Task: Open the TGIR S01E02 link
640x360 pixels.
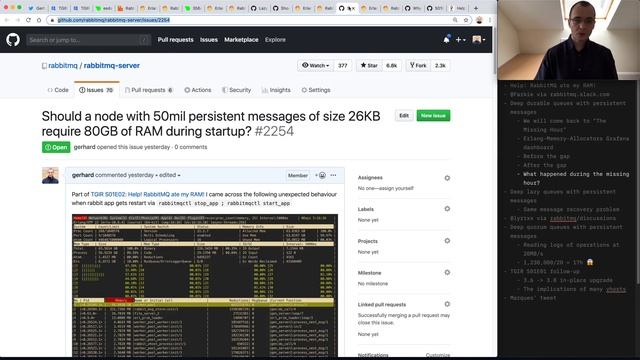Action: coord(147,194)
